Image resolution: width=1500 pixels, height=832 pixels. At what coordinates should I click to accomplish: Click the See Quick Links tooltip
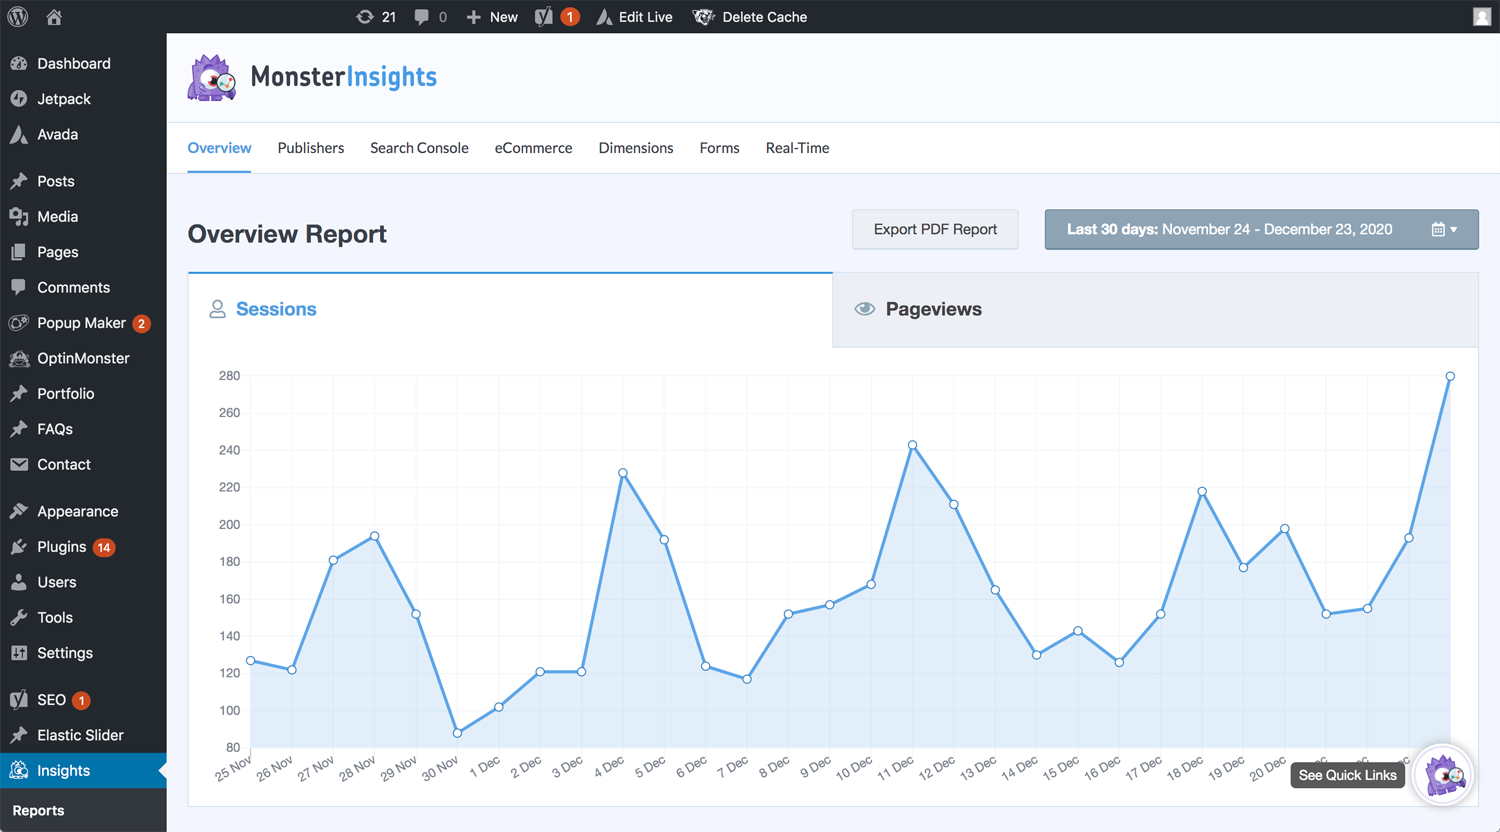[x=1347, y=776]
